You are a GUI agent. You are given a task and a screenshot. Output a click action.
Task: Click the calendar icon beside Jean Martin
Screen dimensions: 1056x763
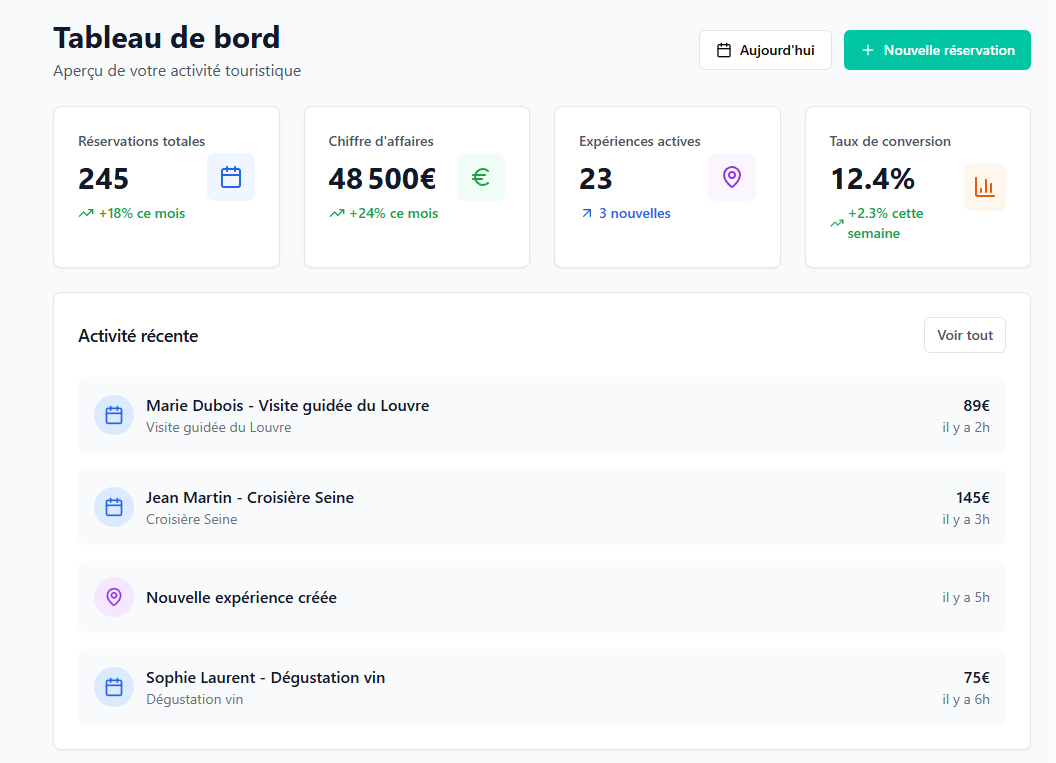[114, 507]
